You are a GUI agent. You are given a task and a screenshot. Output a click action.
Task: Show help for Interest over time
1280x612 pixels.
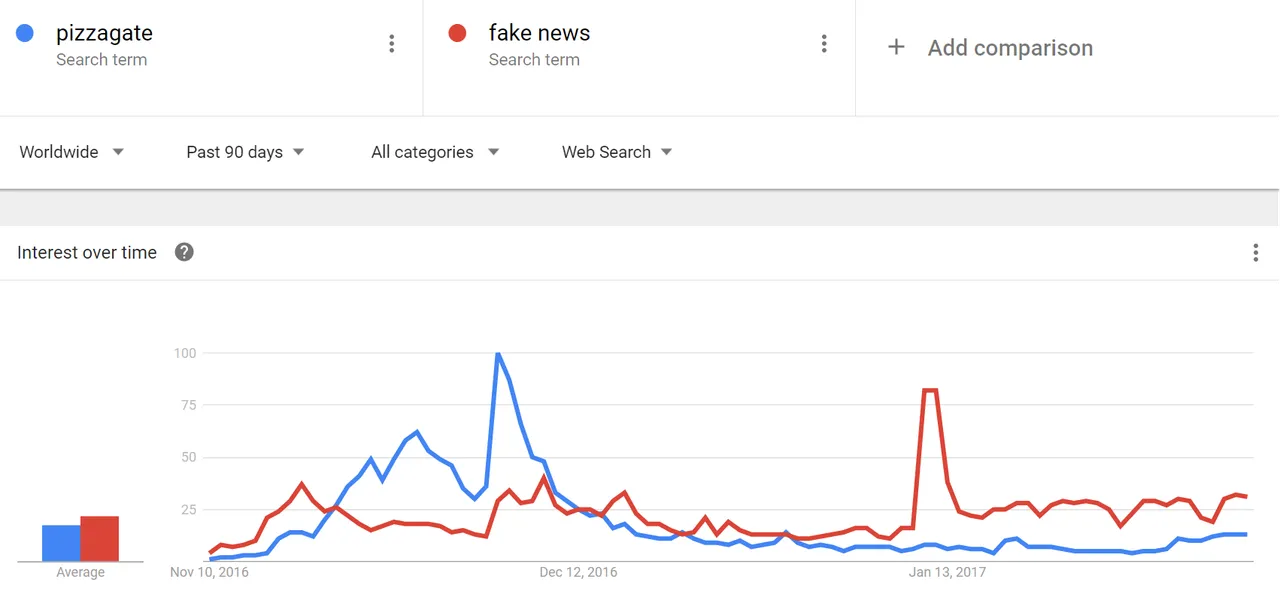pos(184,252)
